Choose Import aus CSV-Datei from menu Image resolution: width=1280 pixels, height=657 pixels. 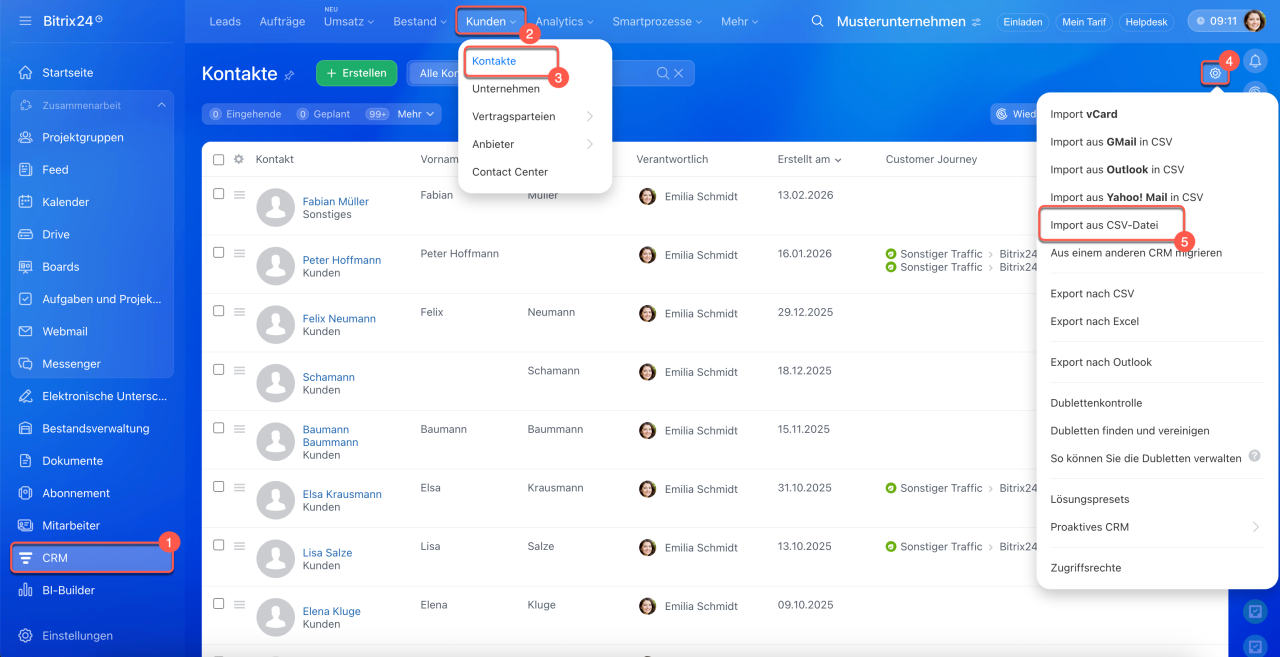[1104, 225]
